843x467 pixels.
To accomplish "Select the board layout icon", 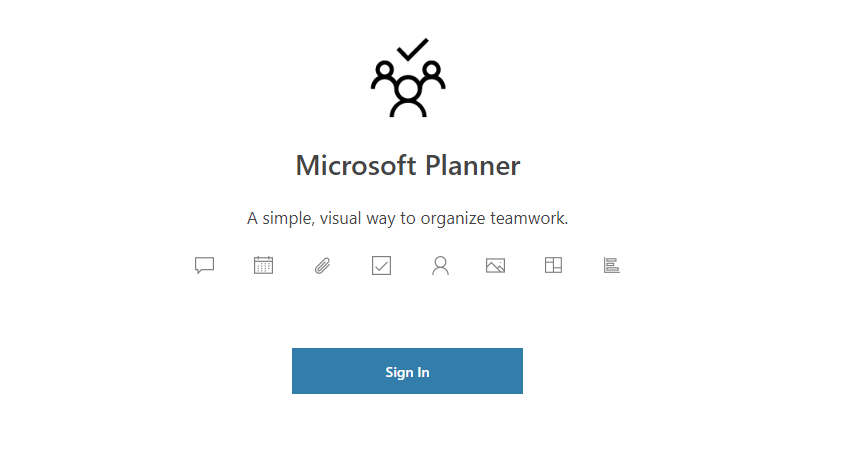I will (553, 265).
